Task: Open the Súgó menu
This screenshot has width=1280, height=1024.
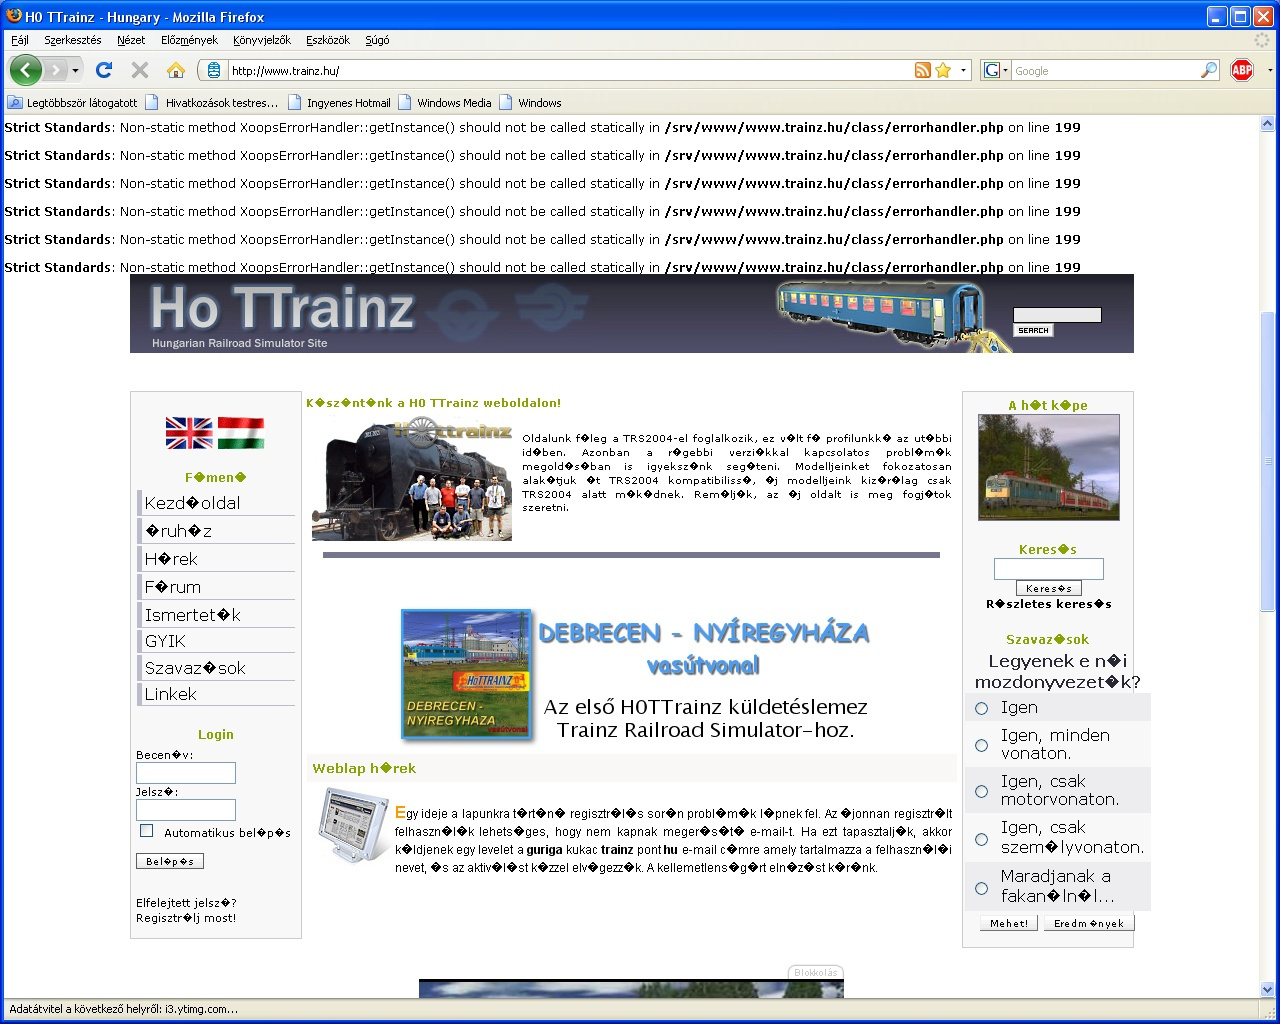Action: 377,40
